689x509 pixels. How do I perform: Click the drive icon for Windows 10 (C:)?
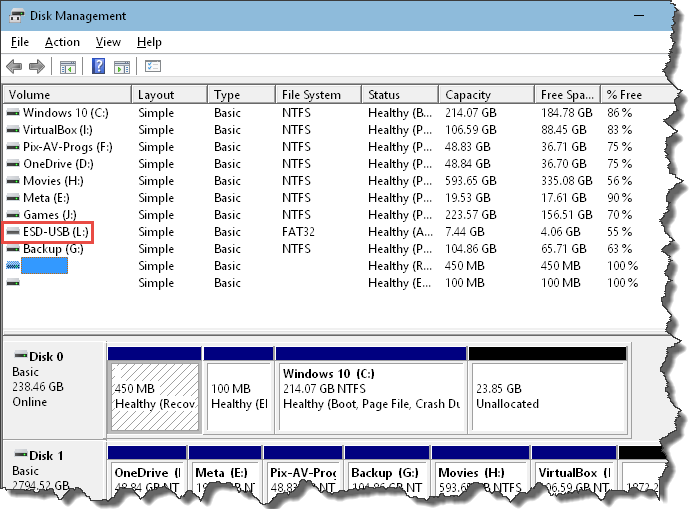pos(13,113)
